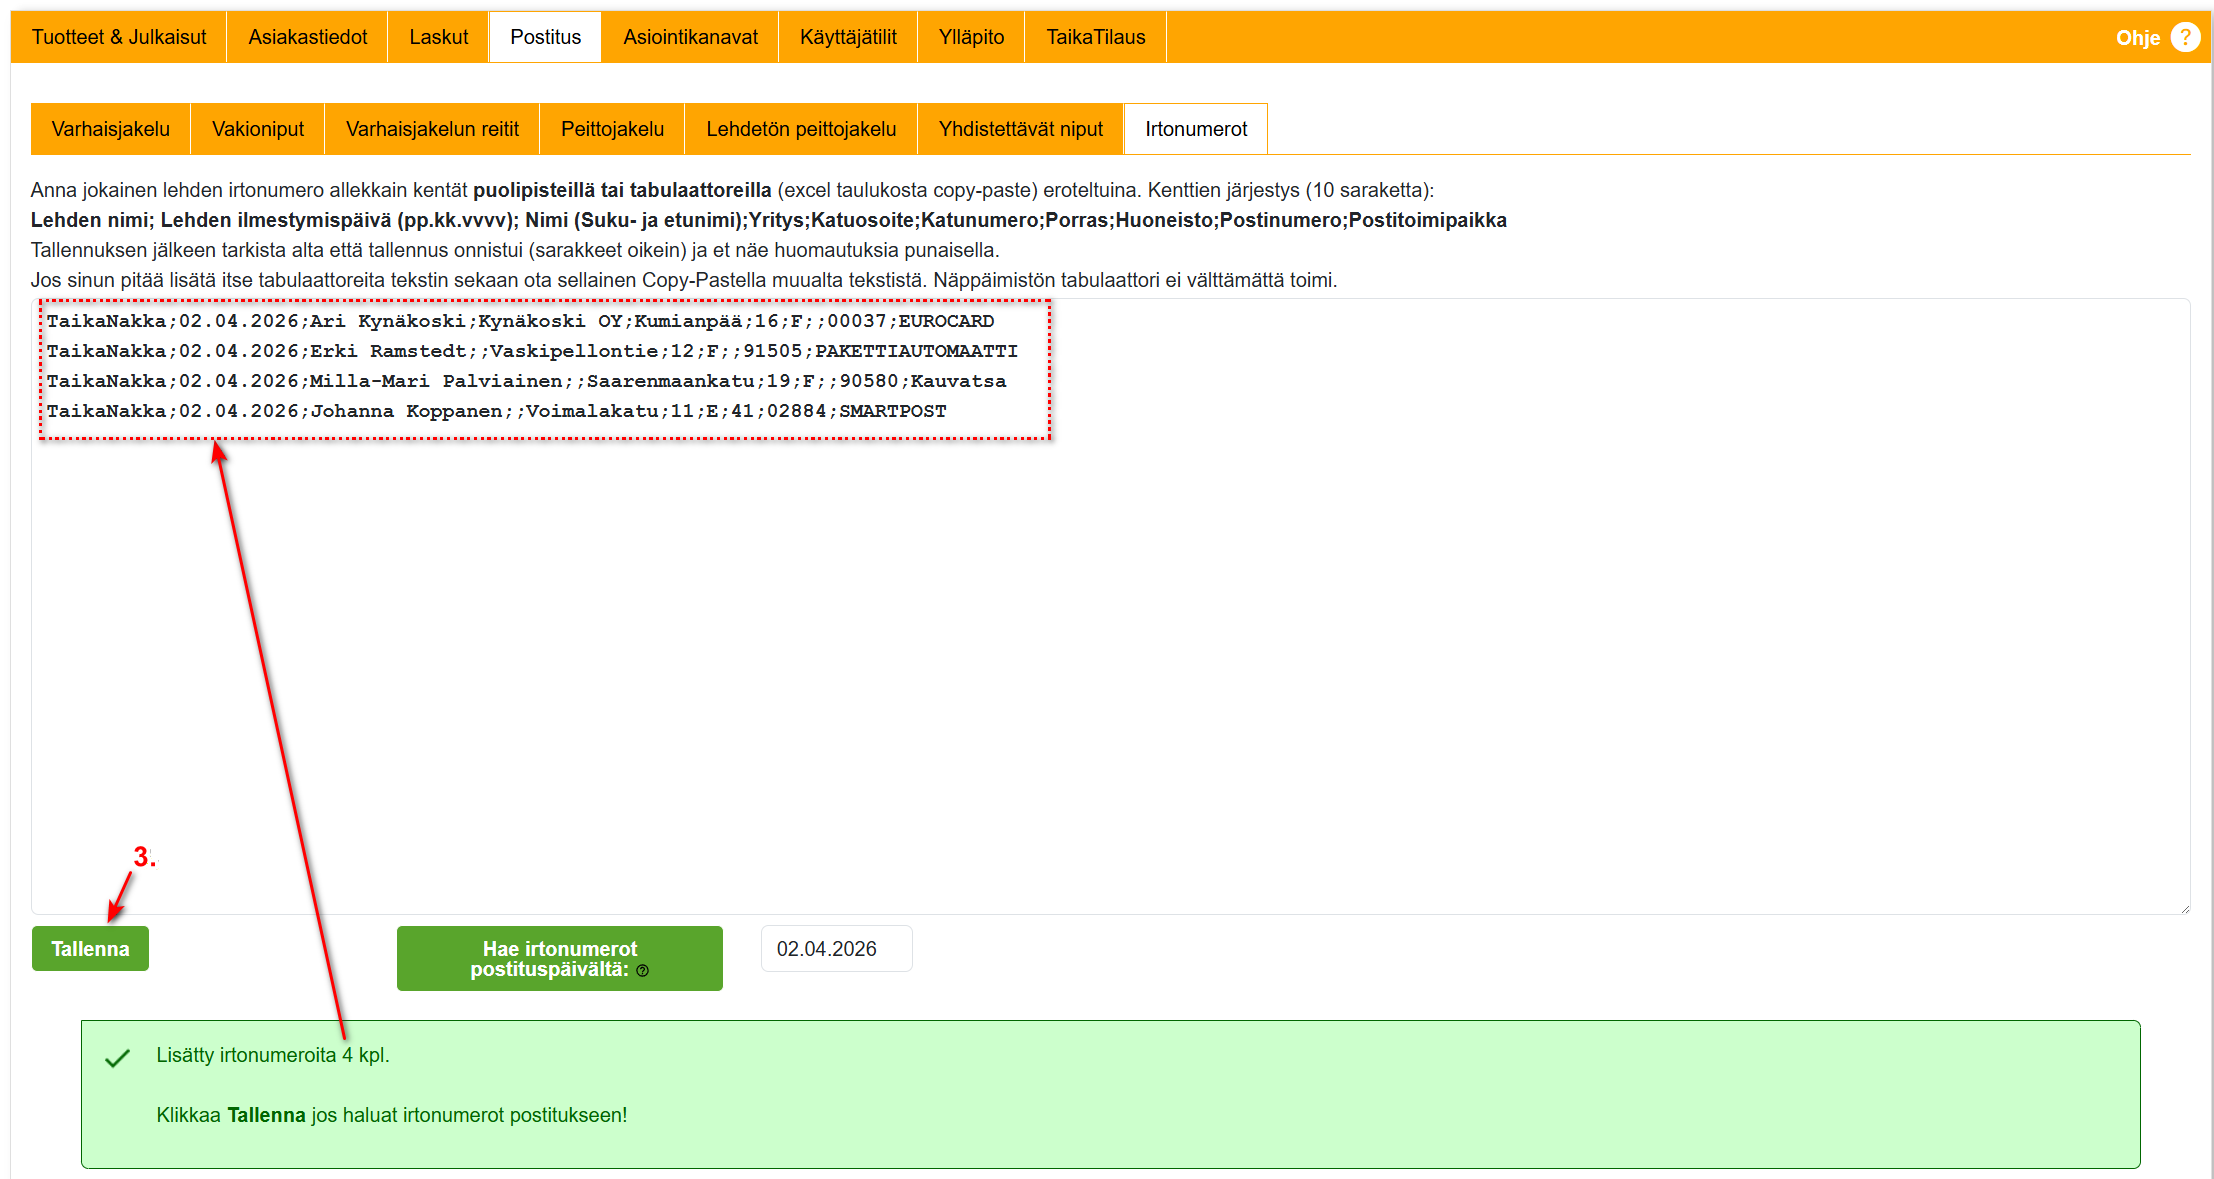
Task: Select the Vakioniput sub-tab
Action: pyautogui.click(x=258, y=129)
